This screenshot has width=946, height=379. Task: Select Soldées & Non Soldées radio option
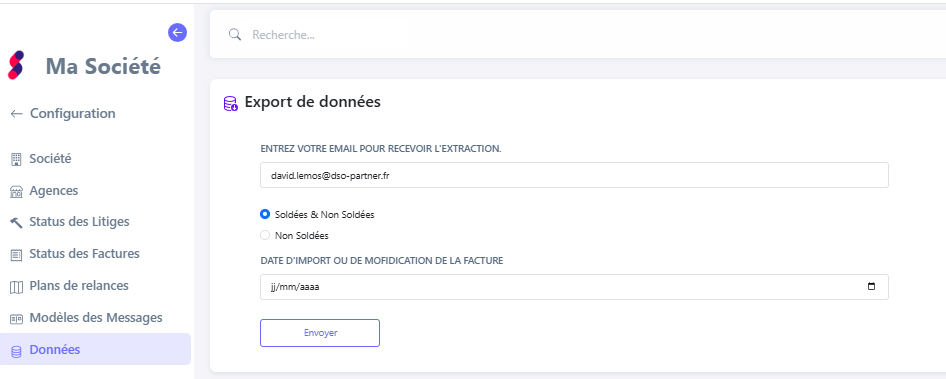click(x=265, y=214)
